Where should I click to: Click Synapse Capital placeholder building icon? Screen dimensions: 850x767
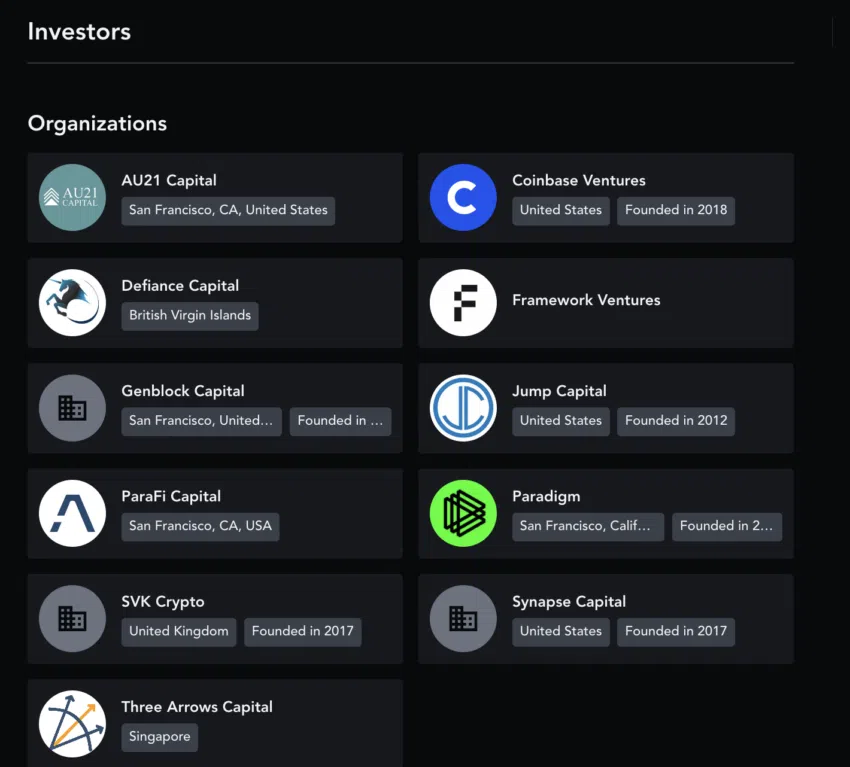pyautogui.click(x=463, y=618)
